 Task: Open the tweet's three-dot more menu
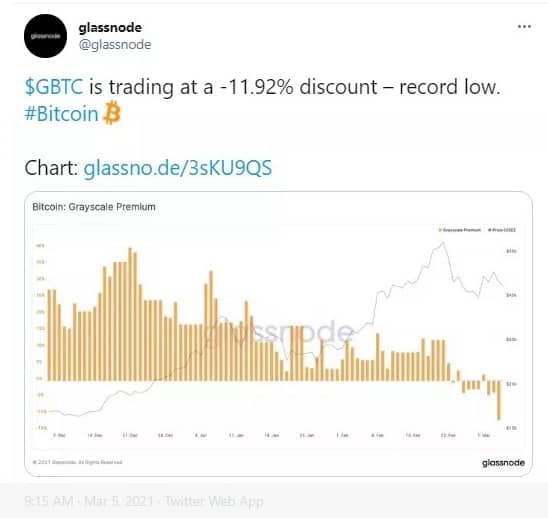pyautogui.click(x=524, y=26)
